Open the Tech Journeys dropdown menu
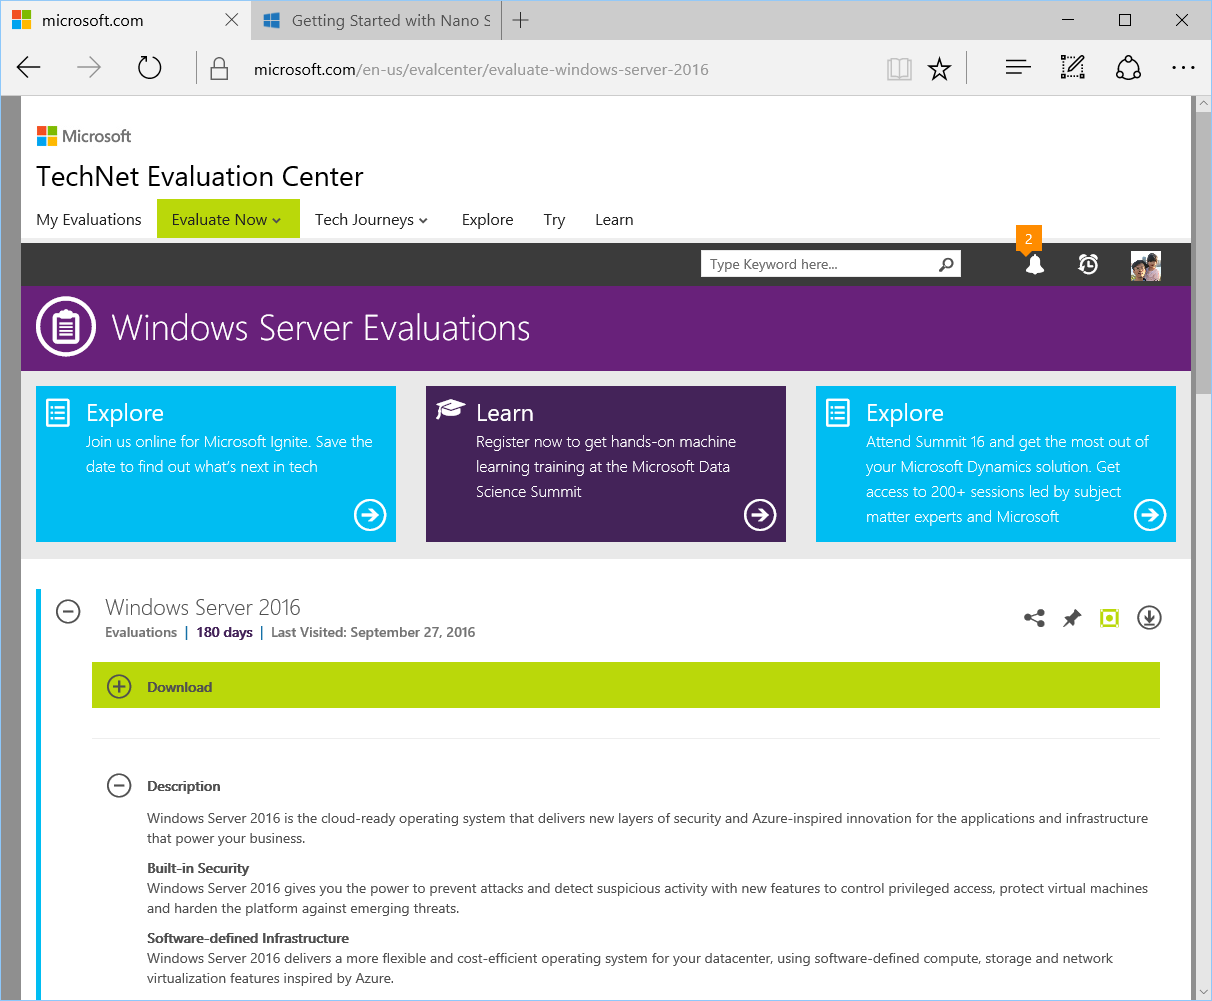1212x1001 pixels. pyautogui.click(x=371, y=220)
